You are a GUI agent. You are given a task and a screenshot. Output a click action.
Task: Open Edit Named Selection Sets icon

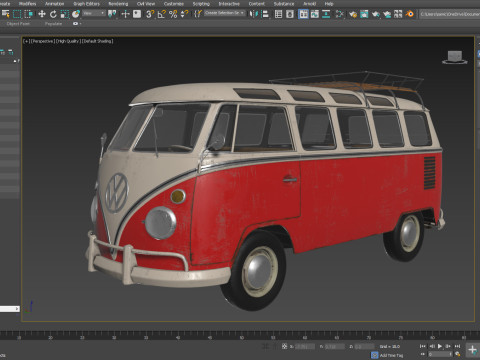198,14
